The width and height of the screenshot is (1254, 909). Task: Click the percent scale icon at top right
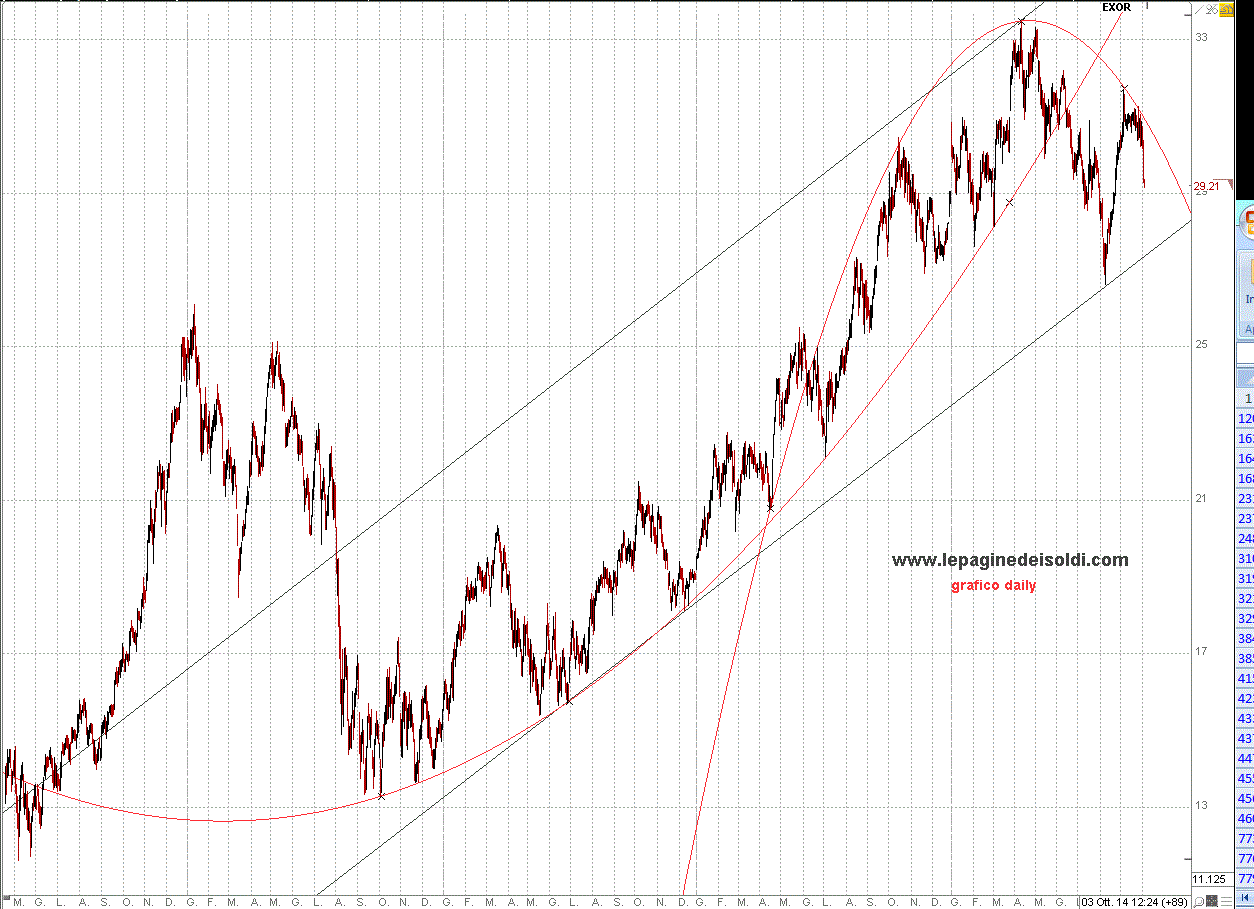[1211, 9]
